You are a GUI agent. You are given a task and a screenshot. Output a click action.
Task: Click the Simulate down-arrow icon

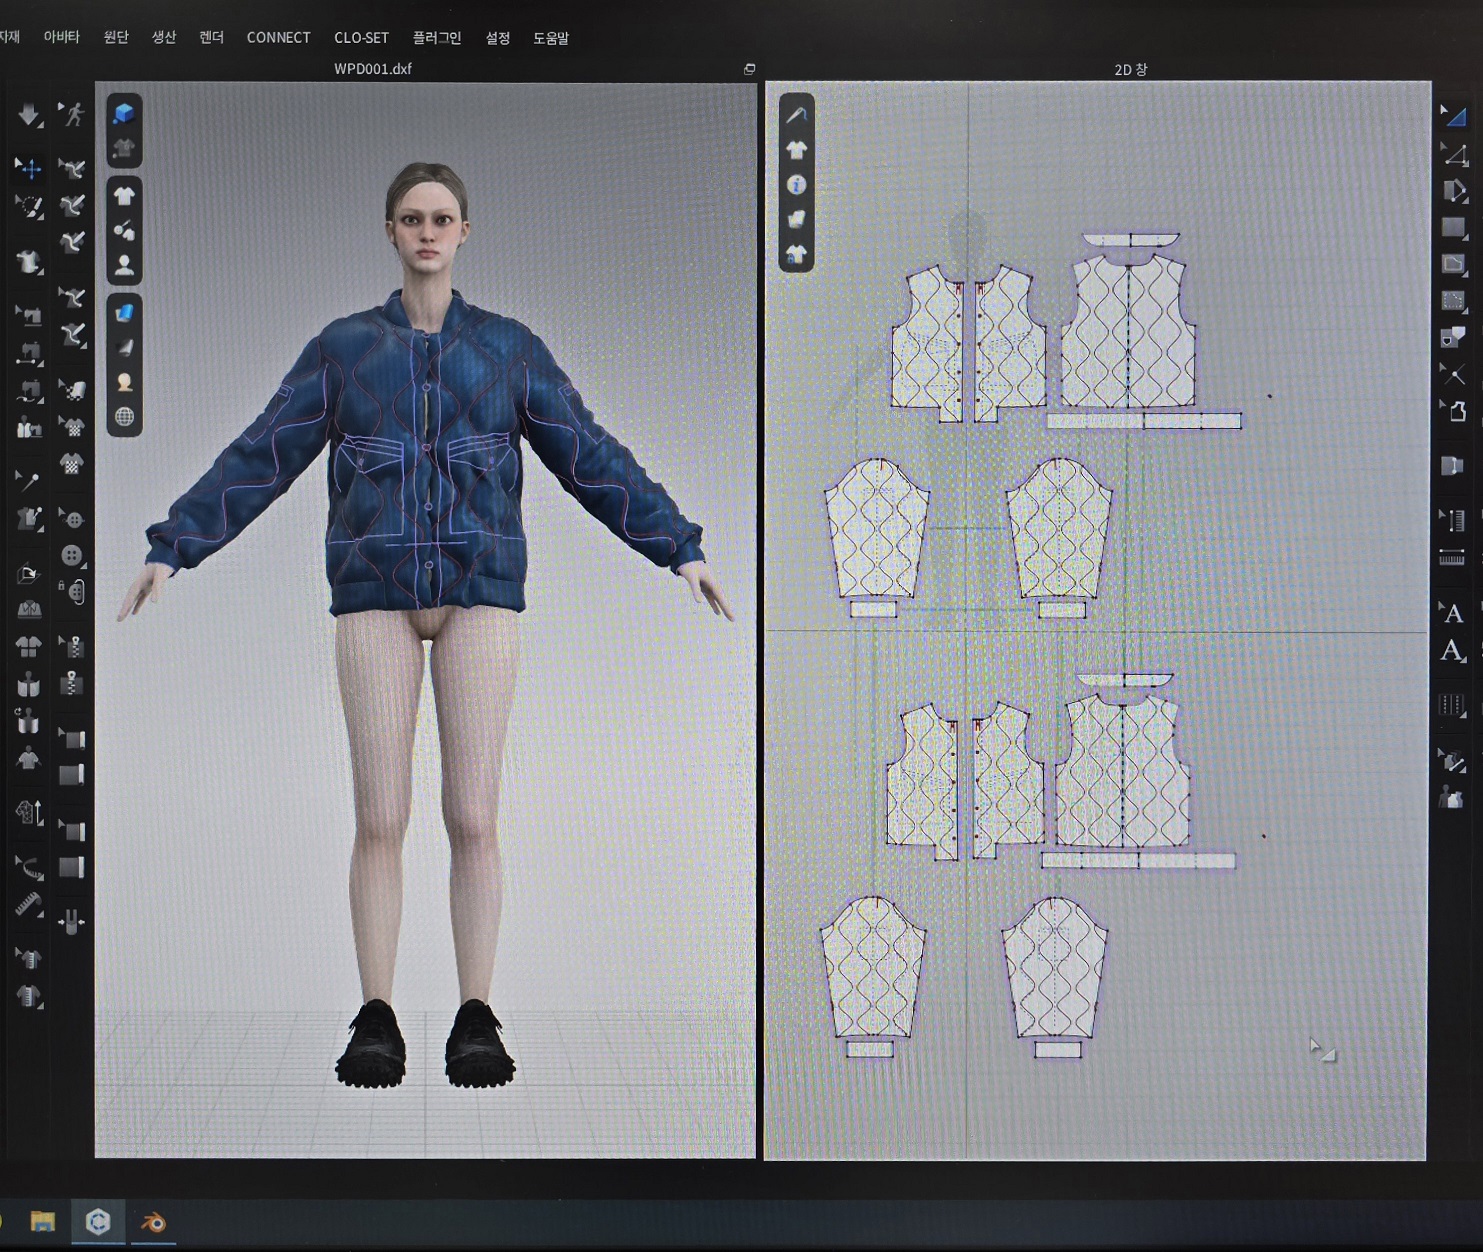coord(28,115)
